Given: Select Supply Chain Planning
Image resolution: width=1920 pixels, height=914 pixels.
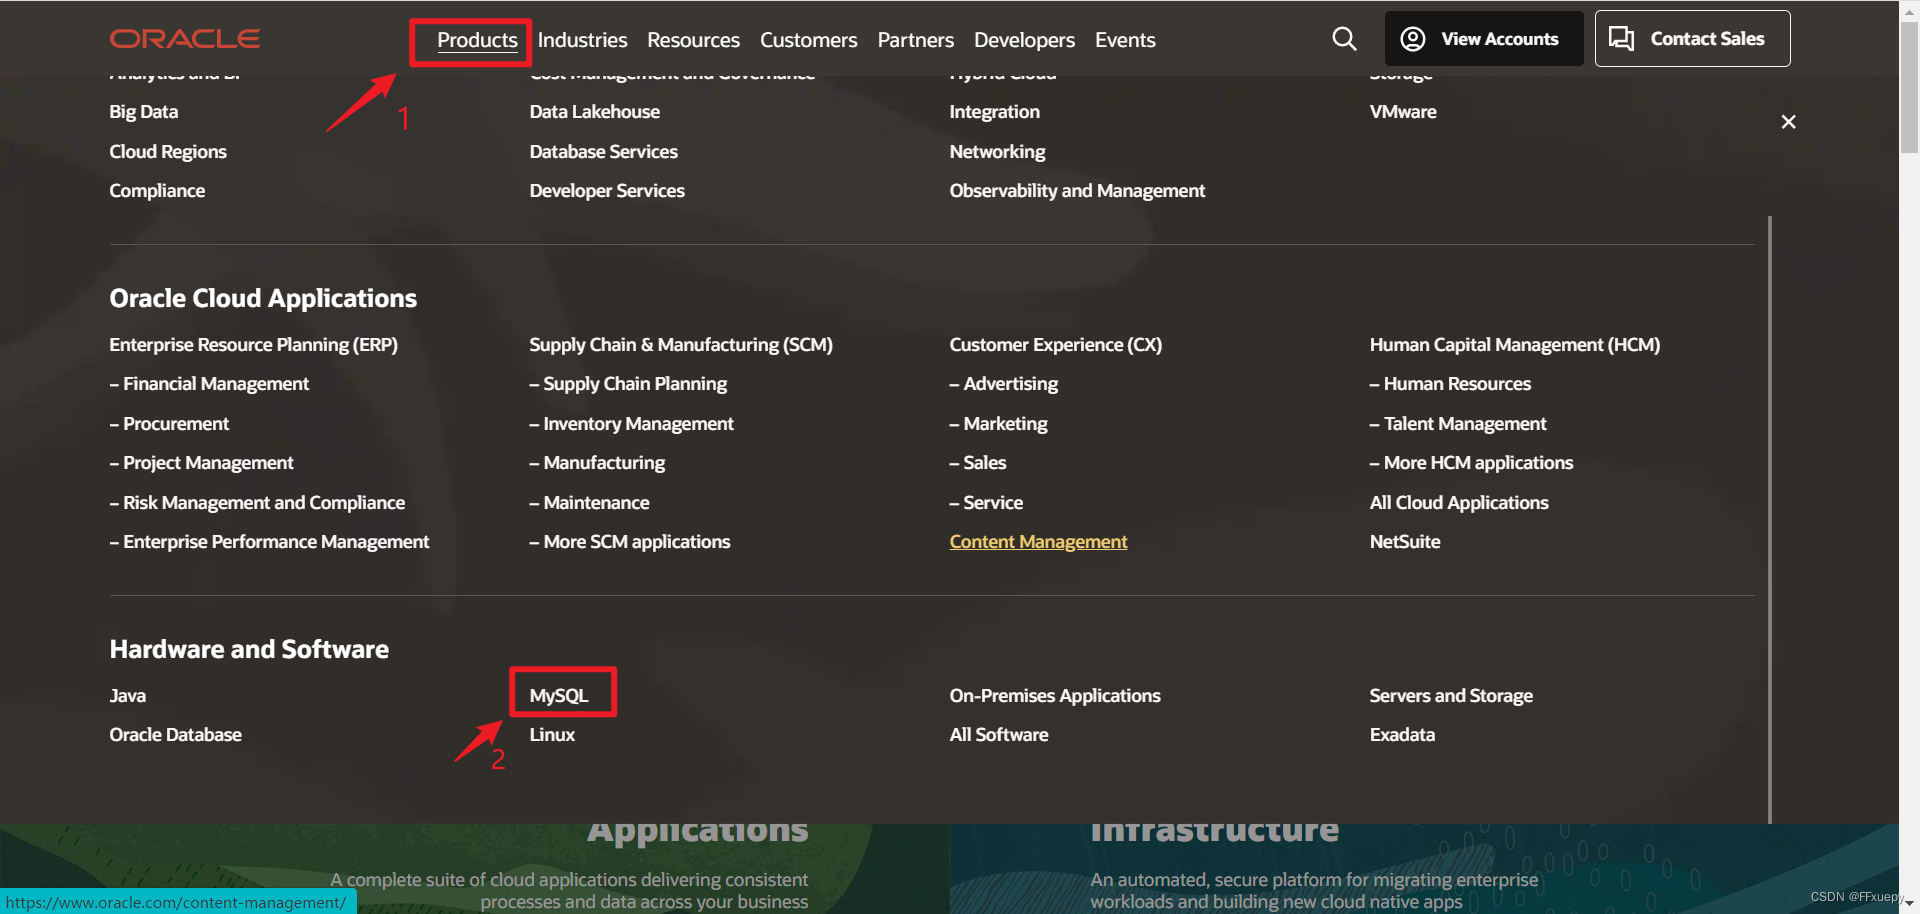Looking at the screenshot, I should point(628,384).
